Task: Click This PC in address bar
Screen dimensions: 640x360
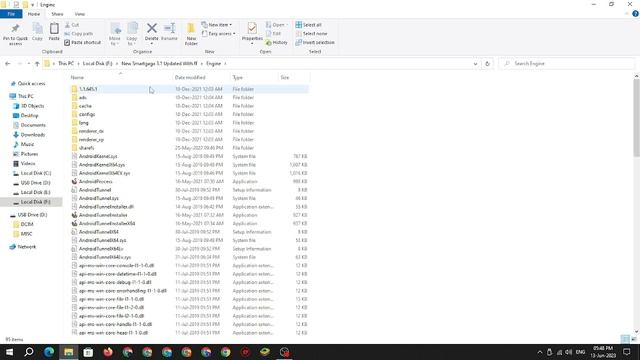Action: 66,64
